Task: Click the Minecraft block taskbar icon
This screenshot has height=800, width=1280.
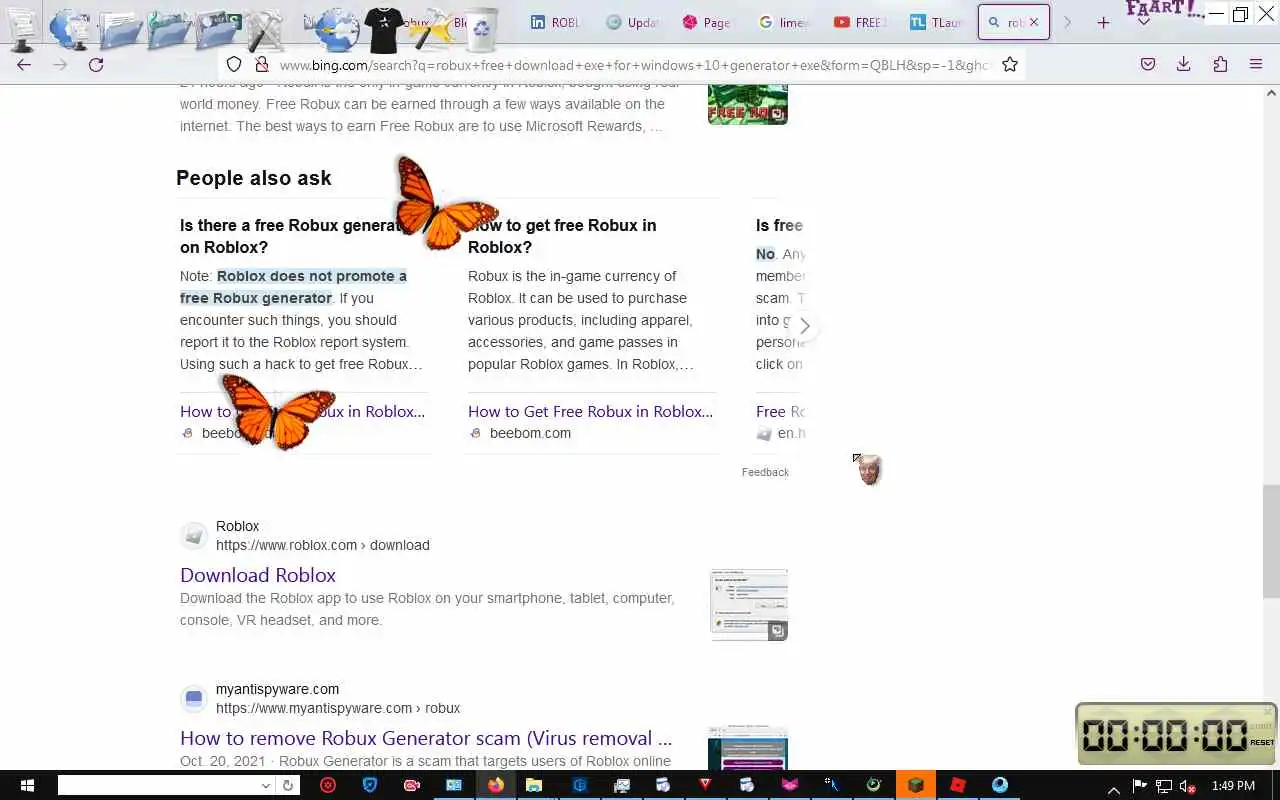Action: point(916,785)
